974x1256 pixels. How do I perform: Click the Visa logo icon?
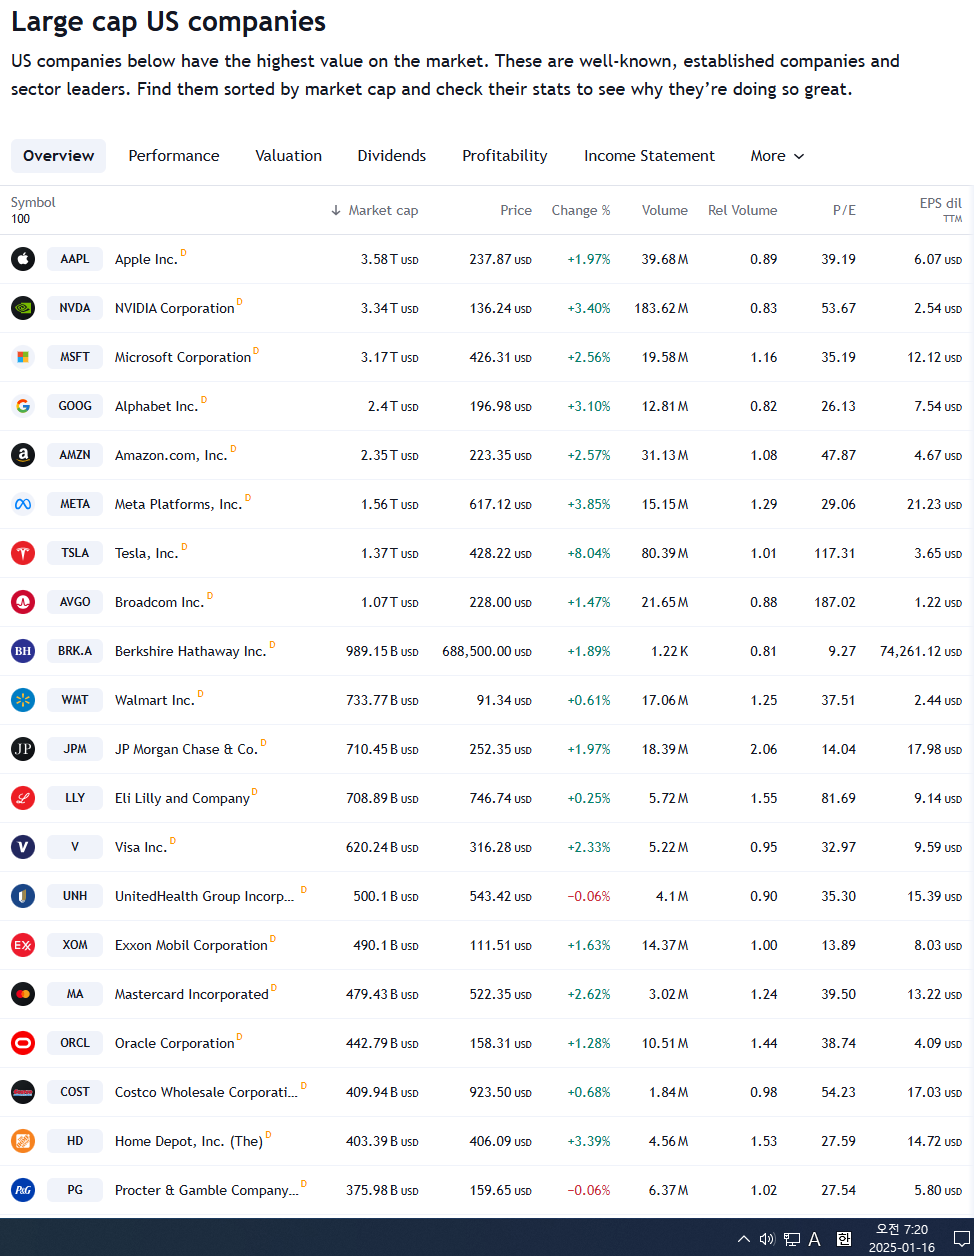pyautogui.click(x=23, y=847)
